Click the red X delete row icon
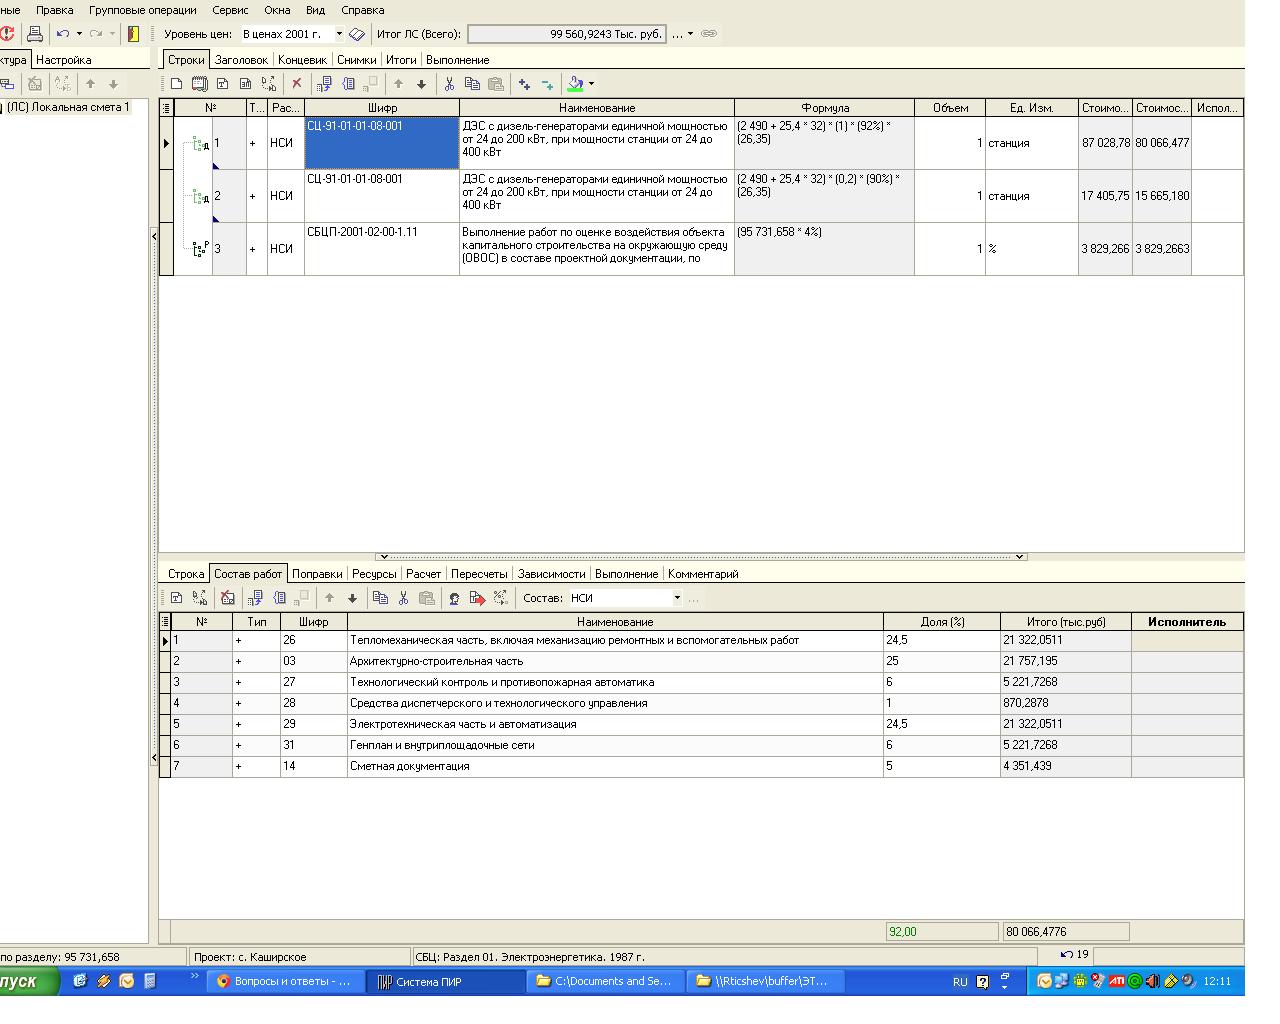Screen dimensions: 1280x1024 point(296,84)
